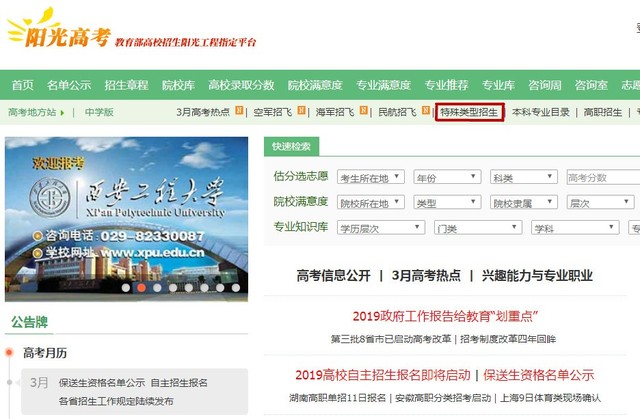Select the highlighted orange carousel dot

pyautogui.click(x=141, y=288)
